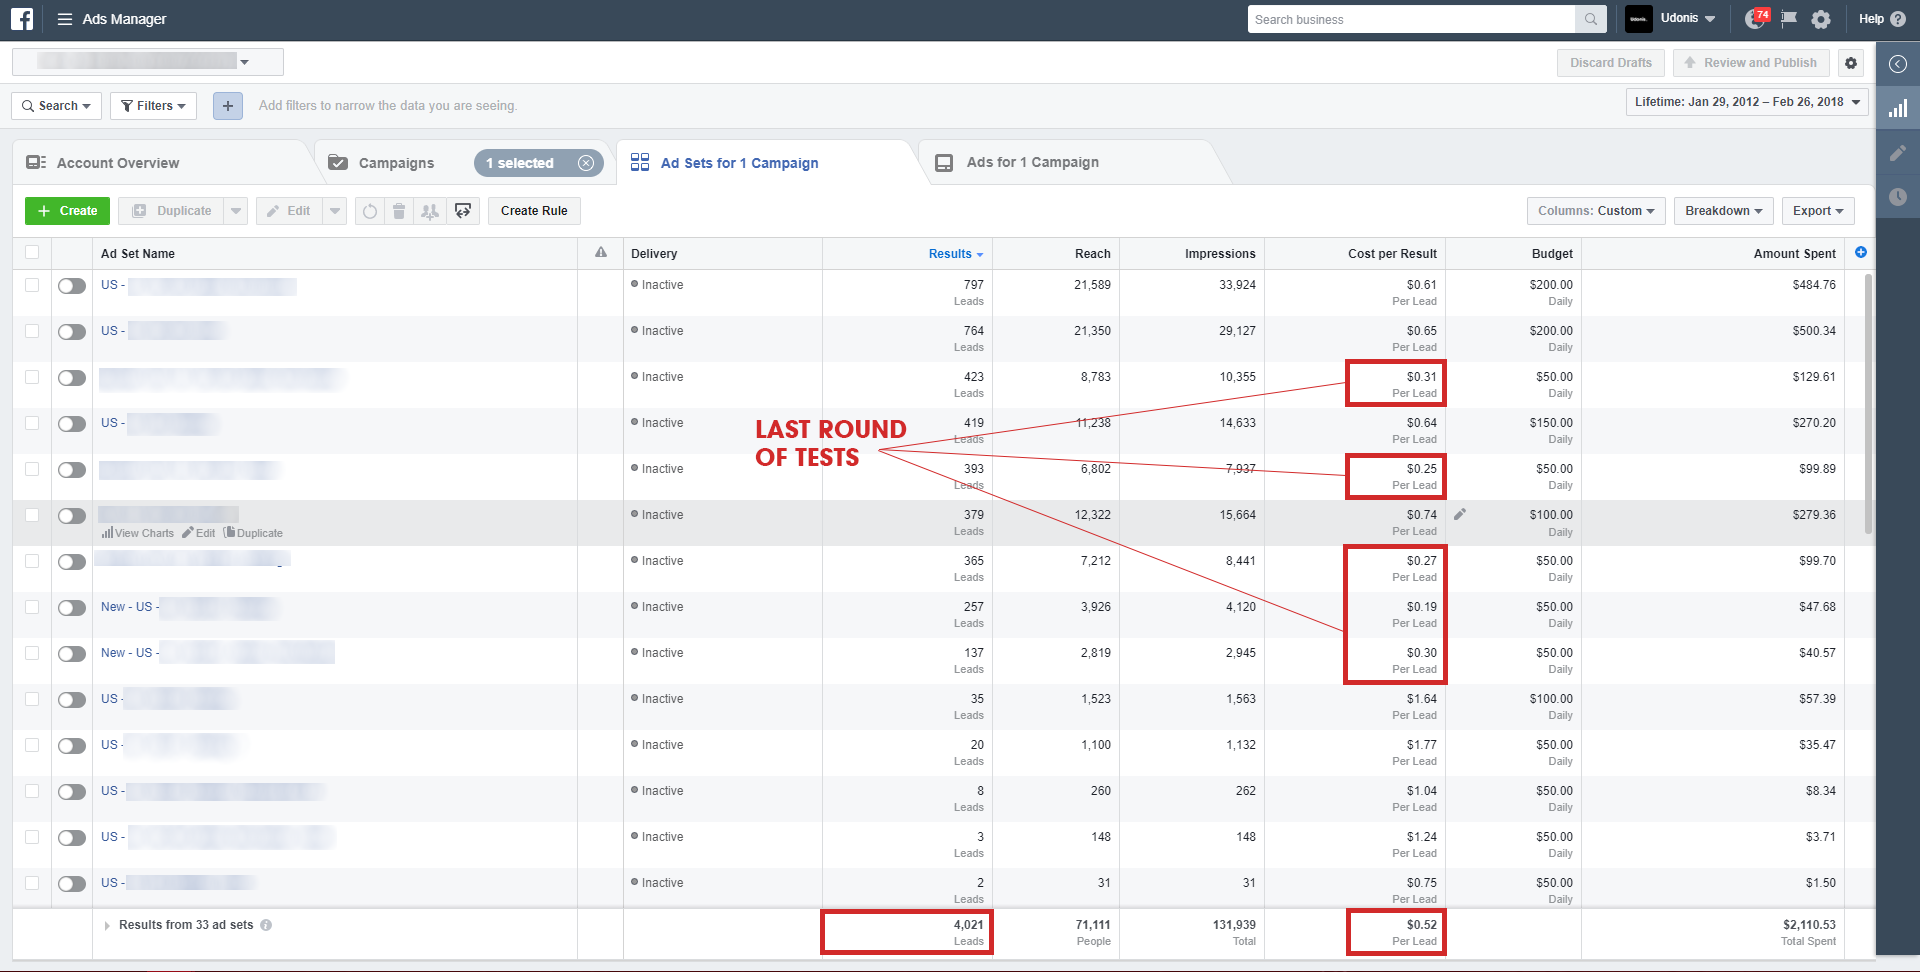
Task: Open the Ads Manager hamburger menu
Action: (x=65, y=19)
